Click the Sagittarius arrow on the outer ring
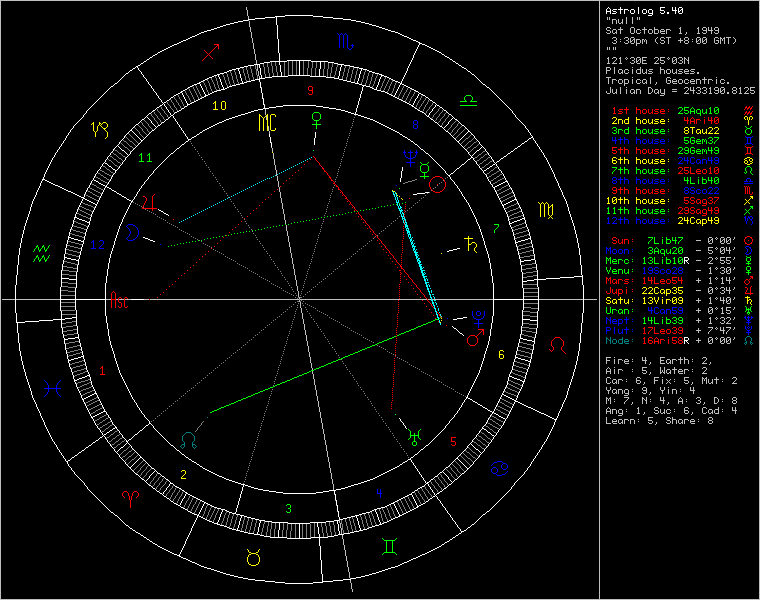760x600 pixels. [210, 53]
